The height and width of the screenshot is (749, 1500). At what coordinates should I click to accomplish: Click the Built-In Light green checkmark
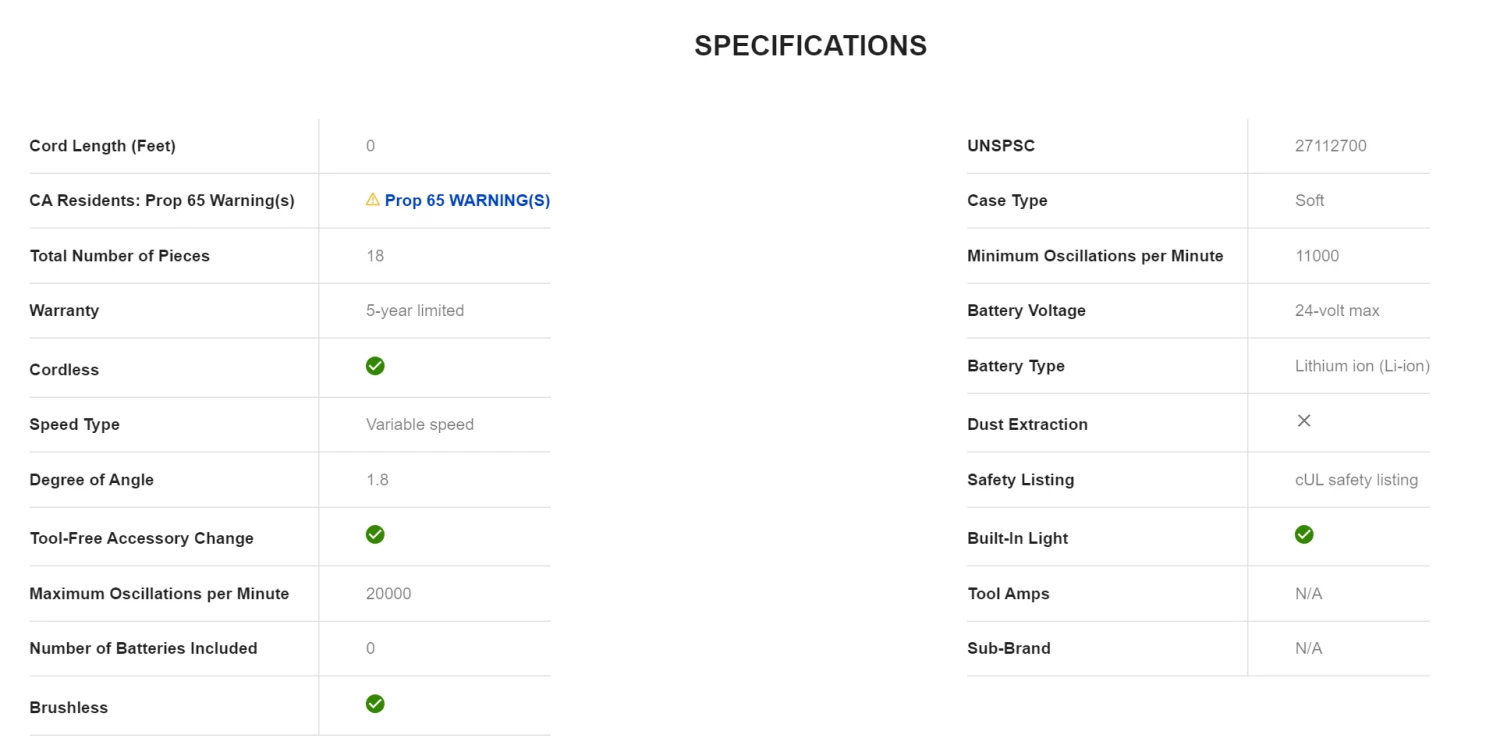point(1304,535)
